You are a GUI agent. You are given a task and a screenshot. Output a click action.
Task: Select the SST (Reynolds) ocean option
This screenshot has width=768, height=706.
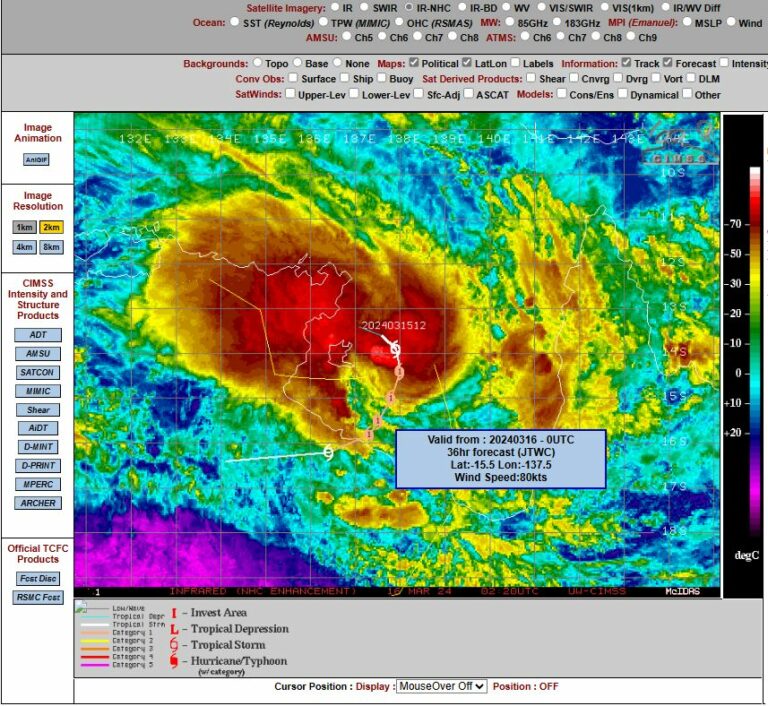tap(235, 22)
